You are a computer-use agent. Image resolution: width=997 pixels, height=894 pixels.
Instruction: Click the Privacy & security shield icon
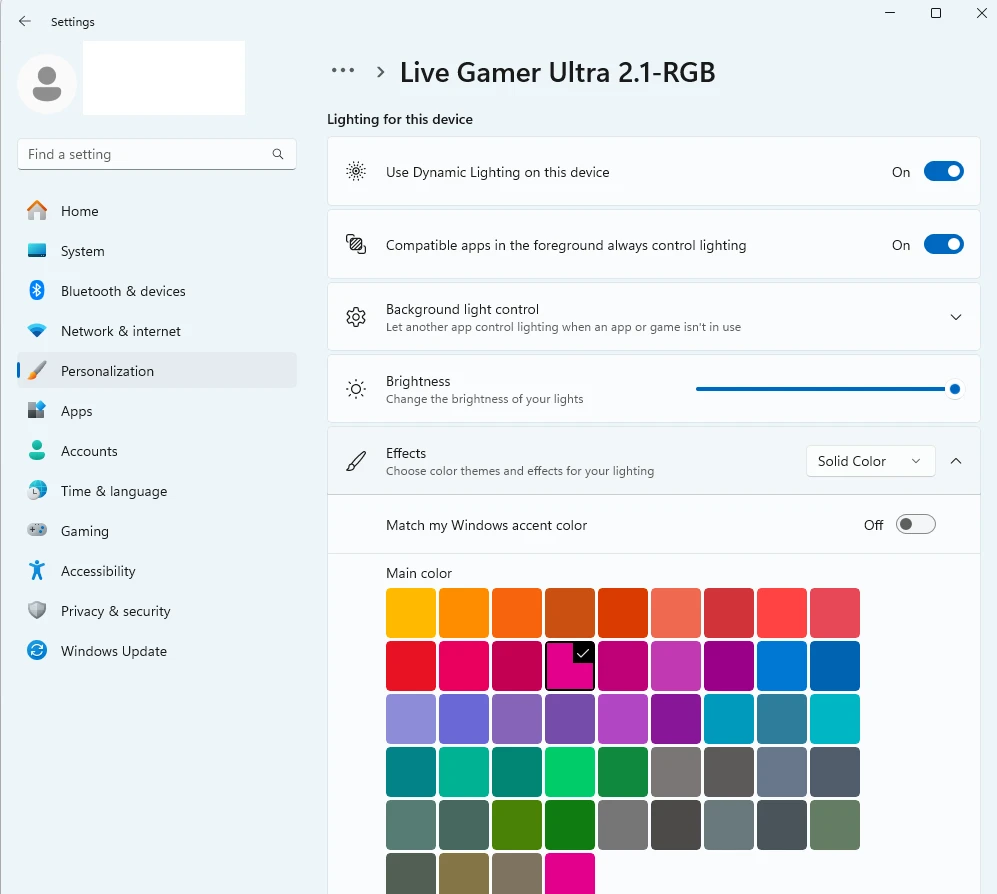point(37,611)
